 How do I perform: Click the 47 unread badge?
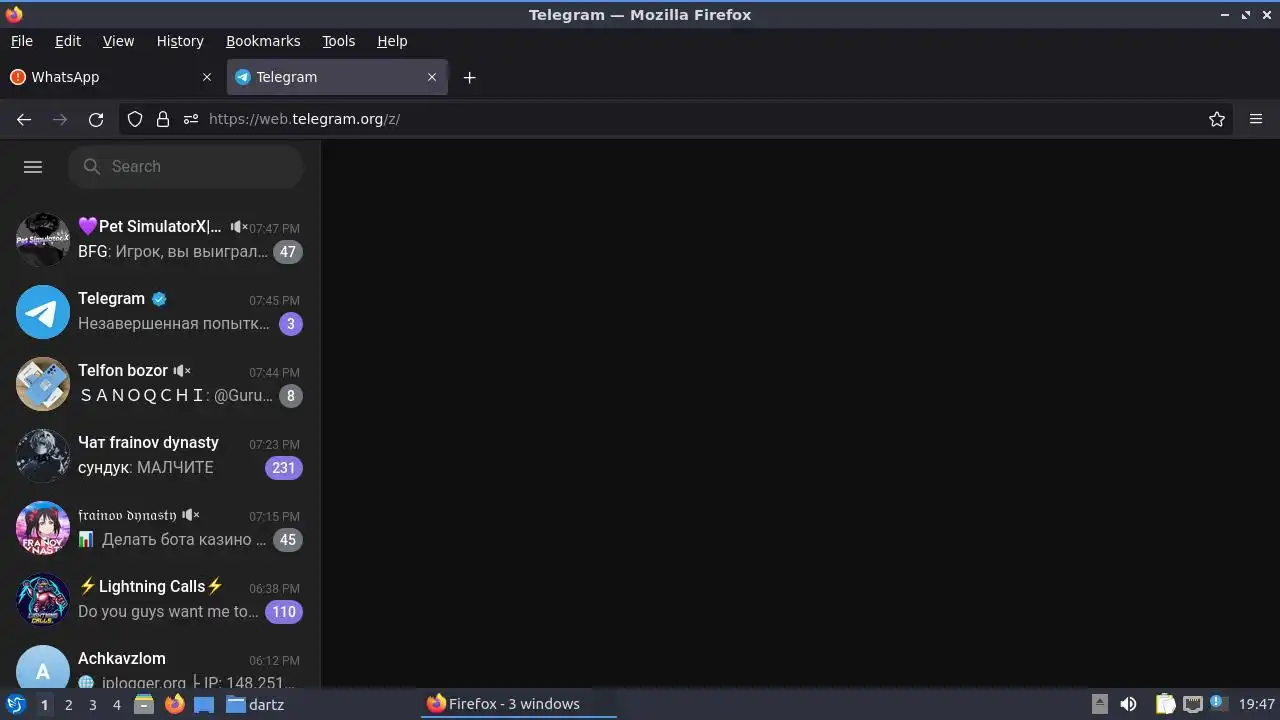[x=288, y=252]
